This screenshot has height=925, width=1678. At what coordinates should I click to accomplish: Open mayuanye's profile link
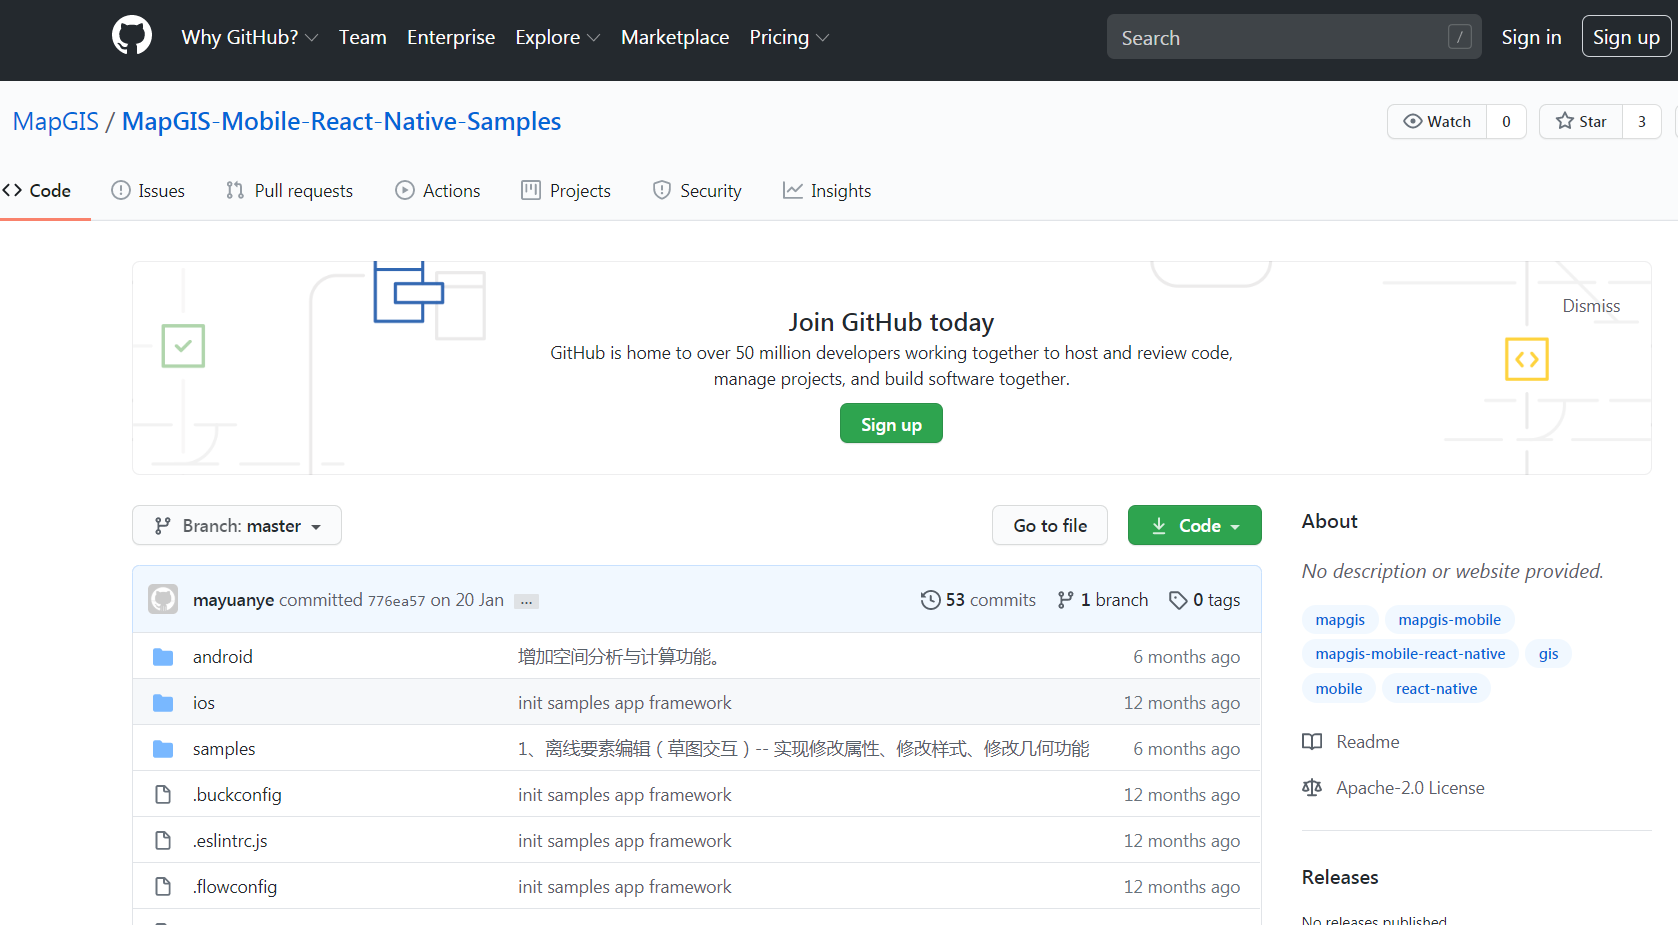click(x=233, y=600)
